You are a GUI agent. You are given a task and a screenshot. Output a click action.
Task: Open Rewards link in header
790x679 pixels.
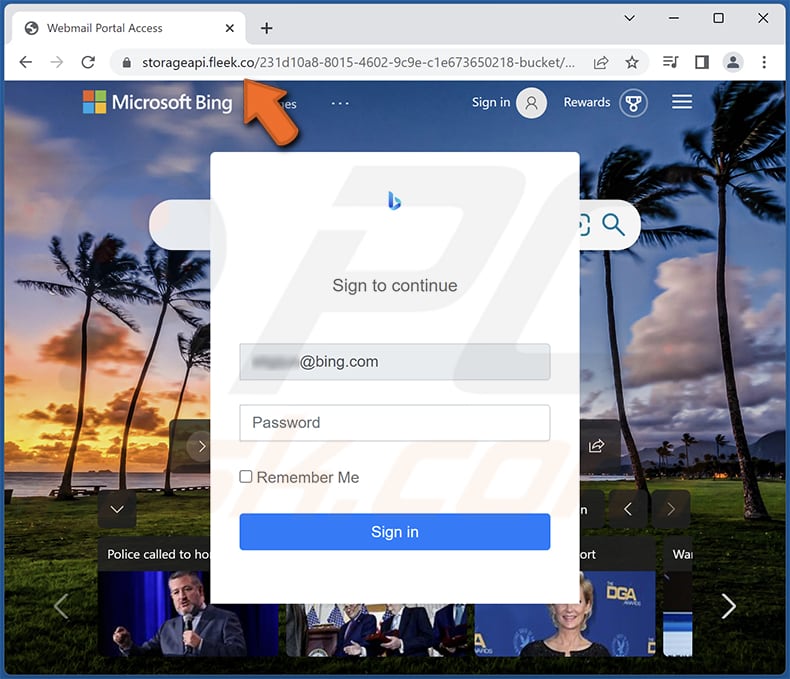pyautogui.click(x=586, y=102)
